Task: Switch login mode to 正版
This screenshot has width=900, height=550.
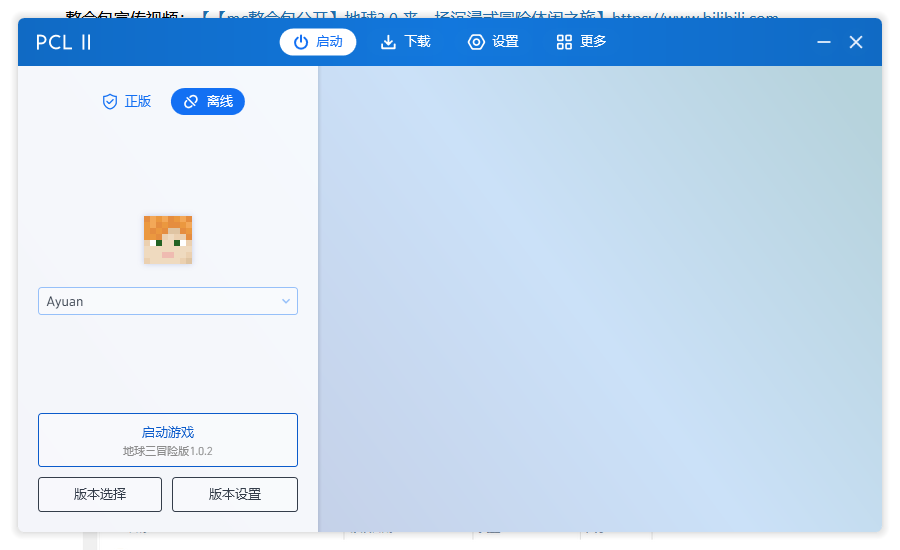Action: [x=127, y=102]
